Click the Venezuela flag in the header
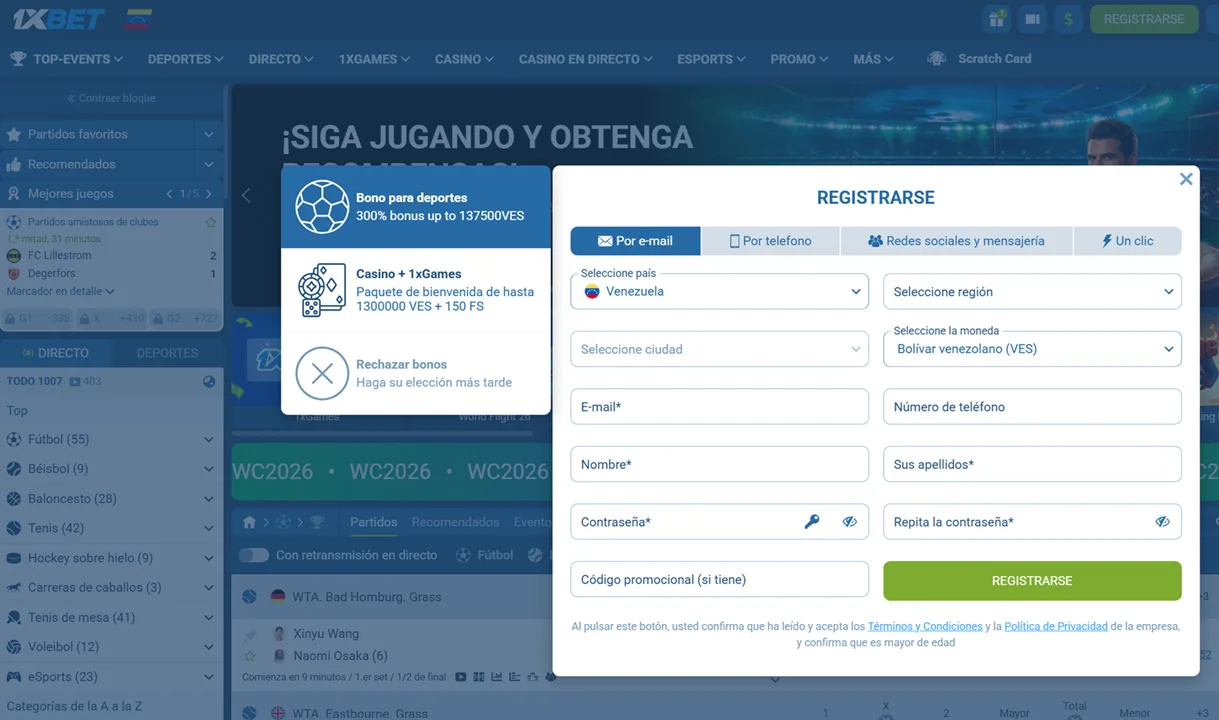Screen dimensions: 1219x720 pos(139,19)
